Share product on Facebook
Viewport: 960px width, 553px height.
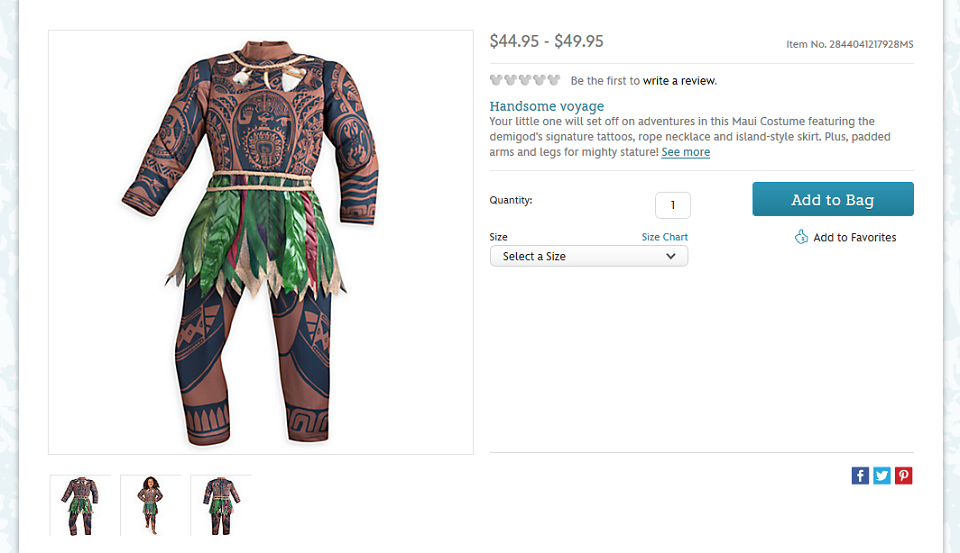[x=860, y=476]
